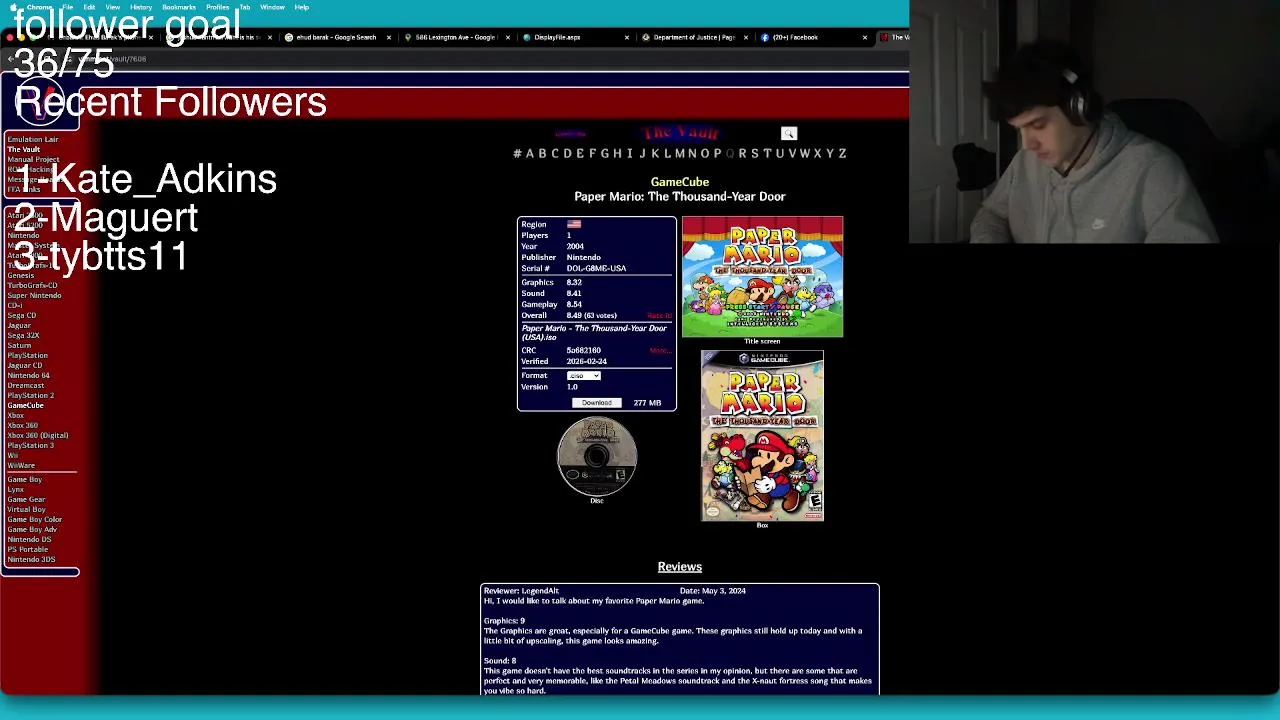Viewport: 1280px width, 720px height.
Task: Select WiiWare in the system list
Action: point(21,465)
